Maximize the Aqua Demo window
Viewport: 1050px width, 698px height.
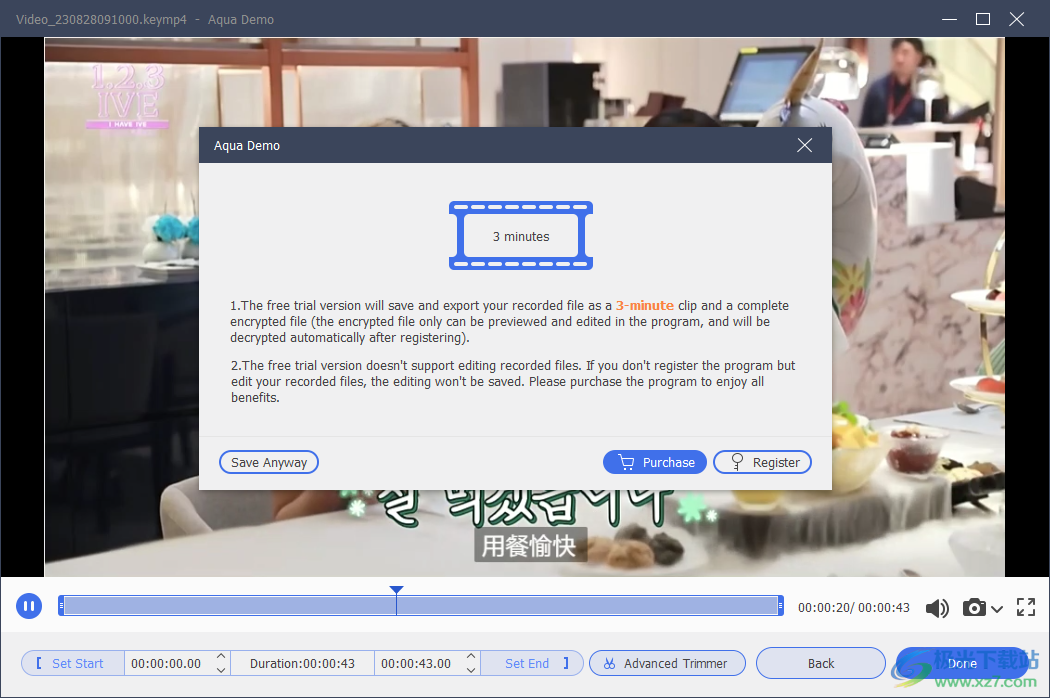(x=983, y=19)
